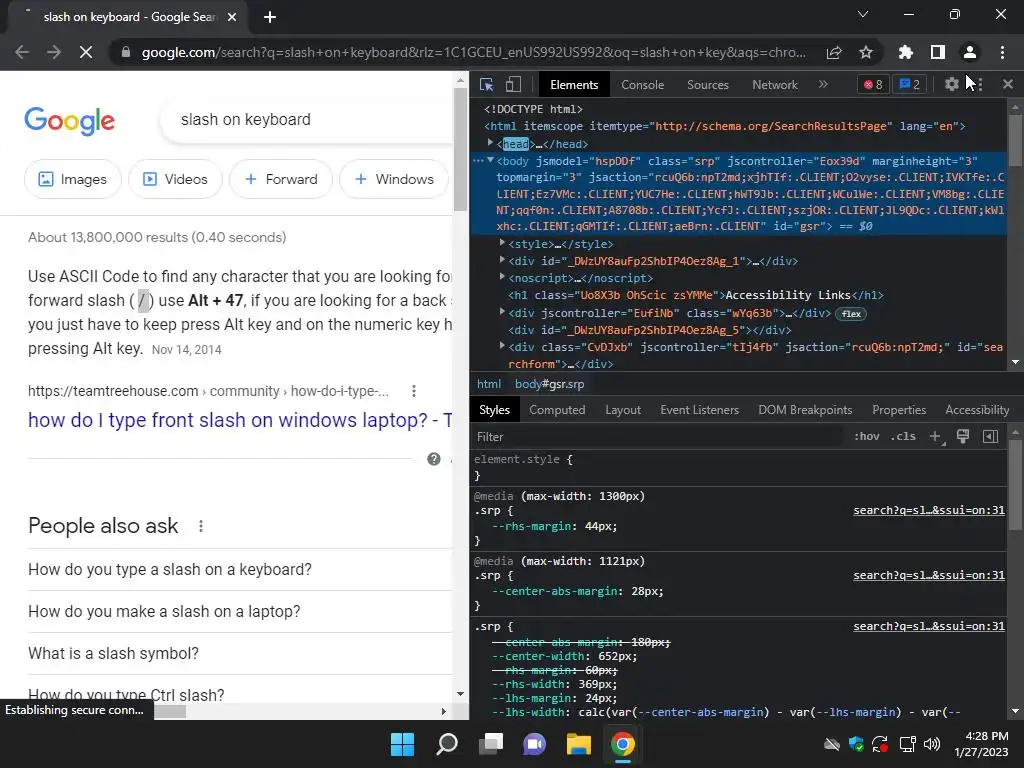This screenshot has width=1024, height=768.
Task: Expand the div class CvDJxb node
Action: tap(502, 346)
